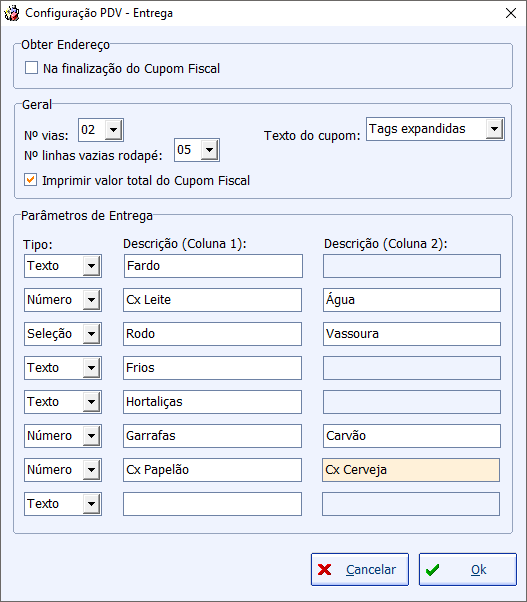Screen dimensions: 527x602
Task: Click the Cancelar button
Action: (360, 569)
